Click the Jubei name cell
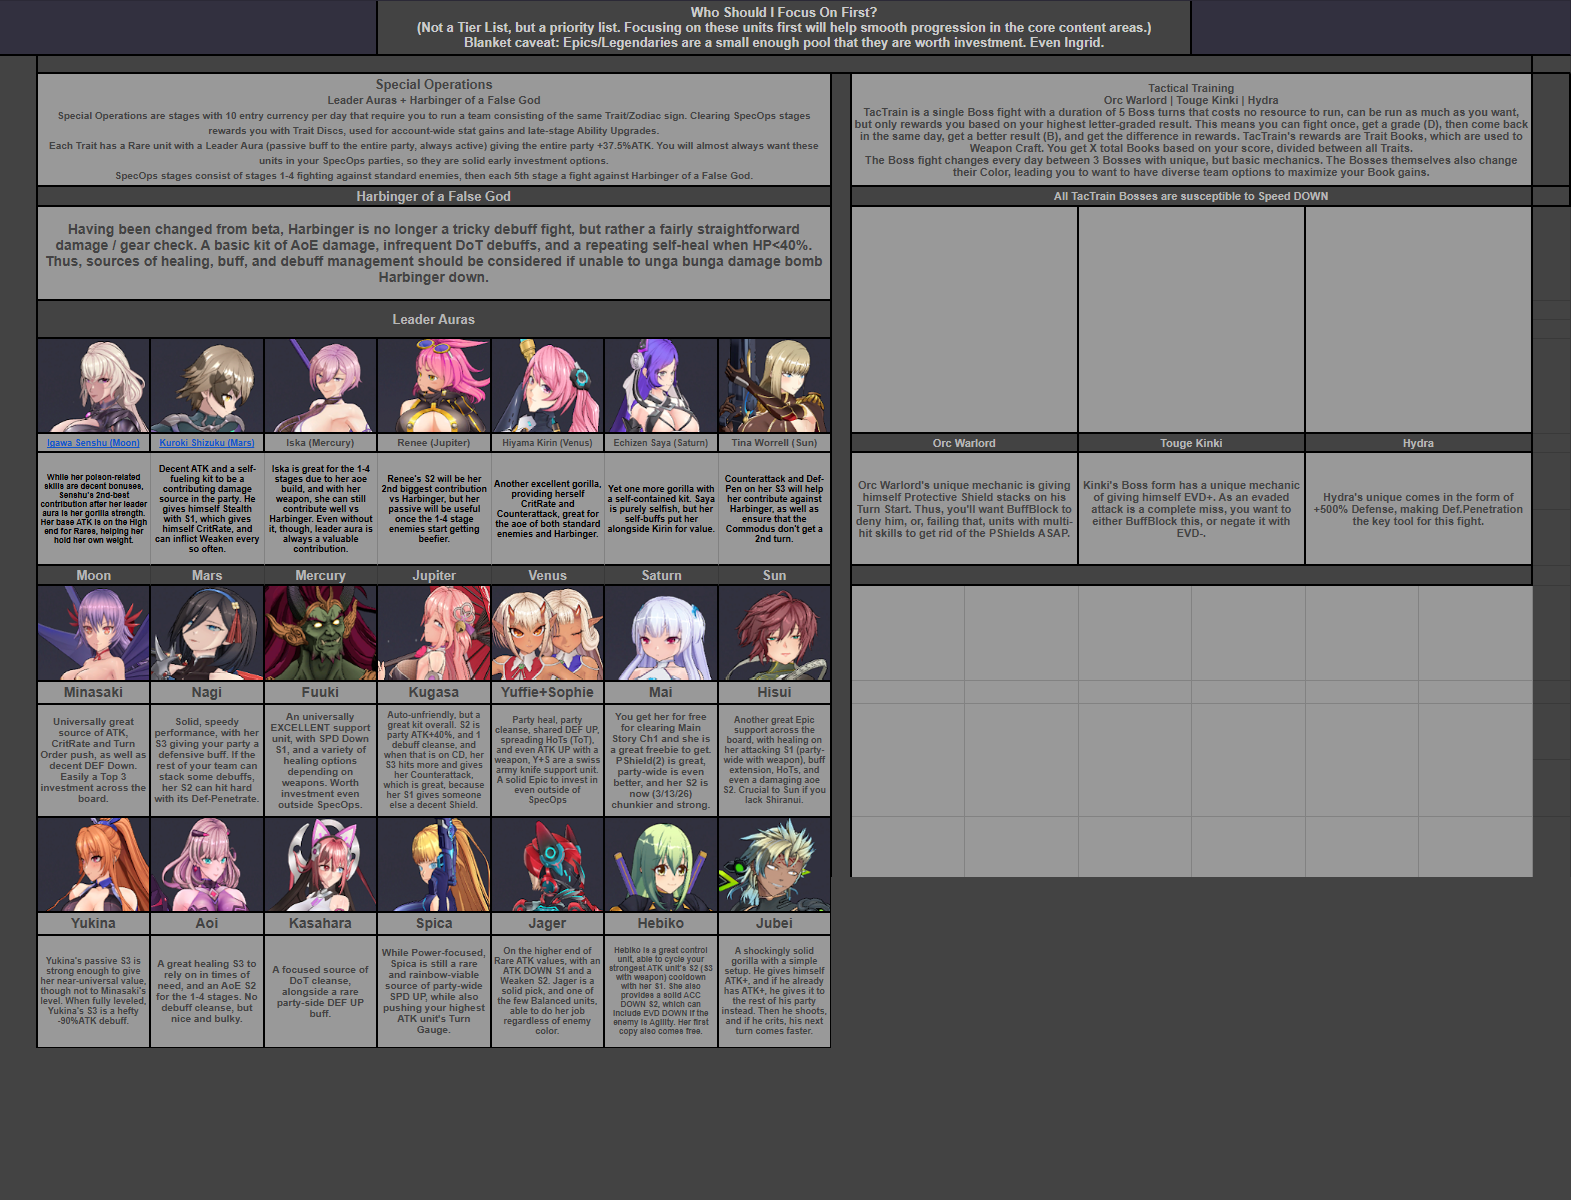Viewport: 1571px width, 1200px height. (x=774, y=923)
